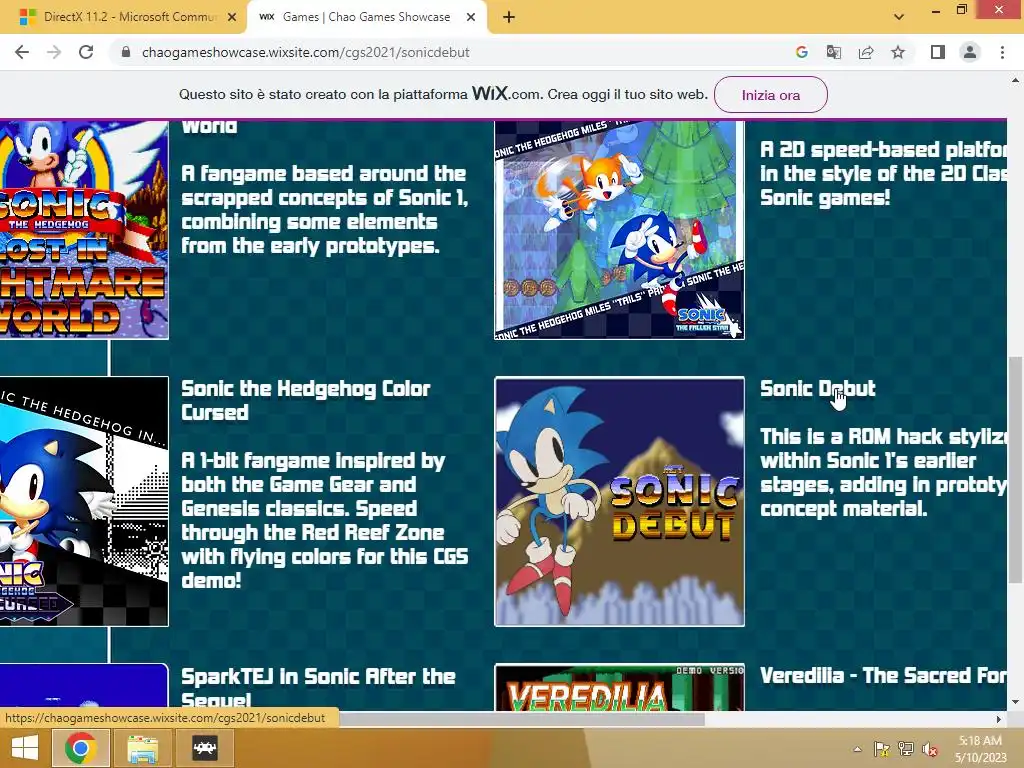
Task: Click the Inizia ora button
Action: 771,95
